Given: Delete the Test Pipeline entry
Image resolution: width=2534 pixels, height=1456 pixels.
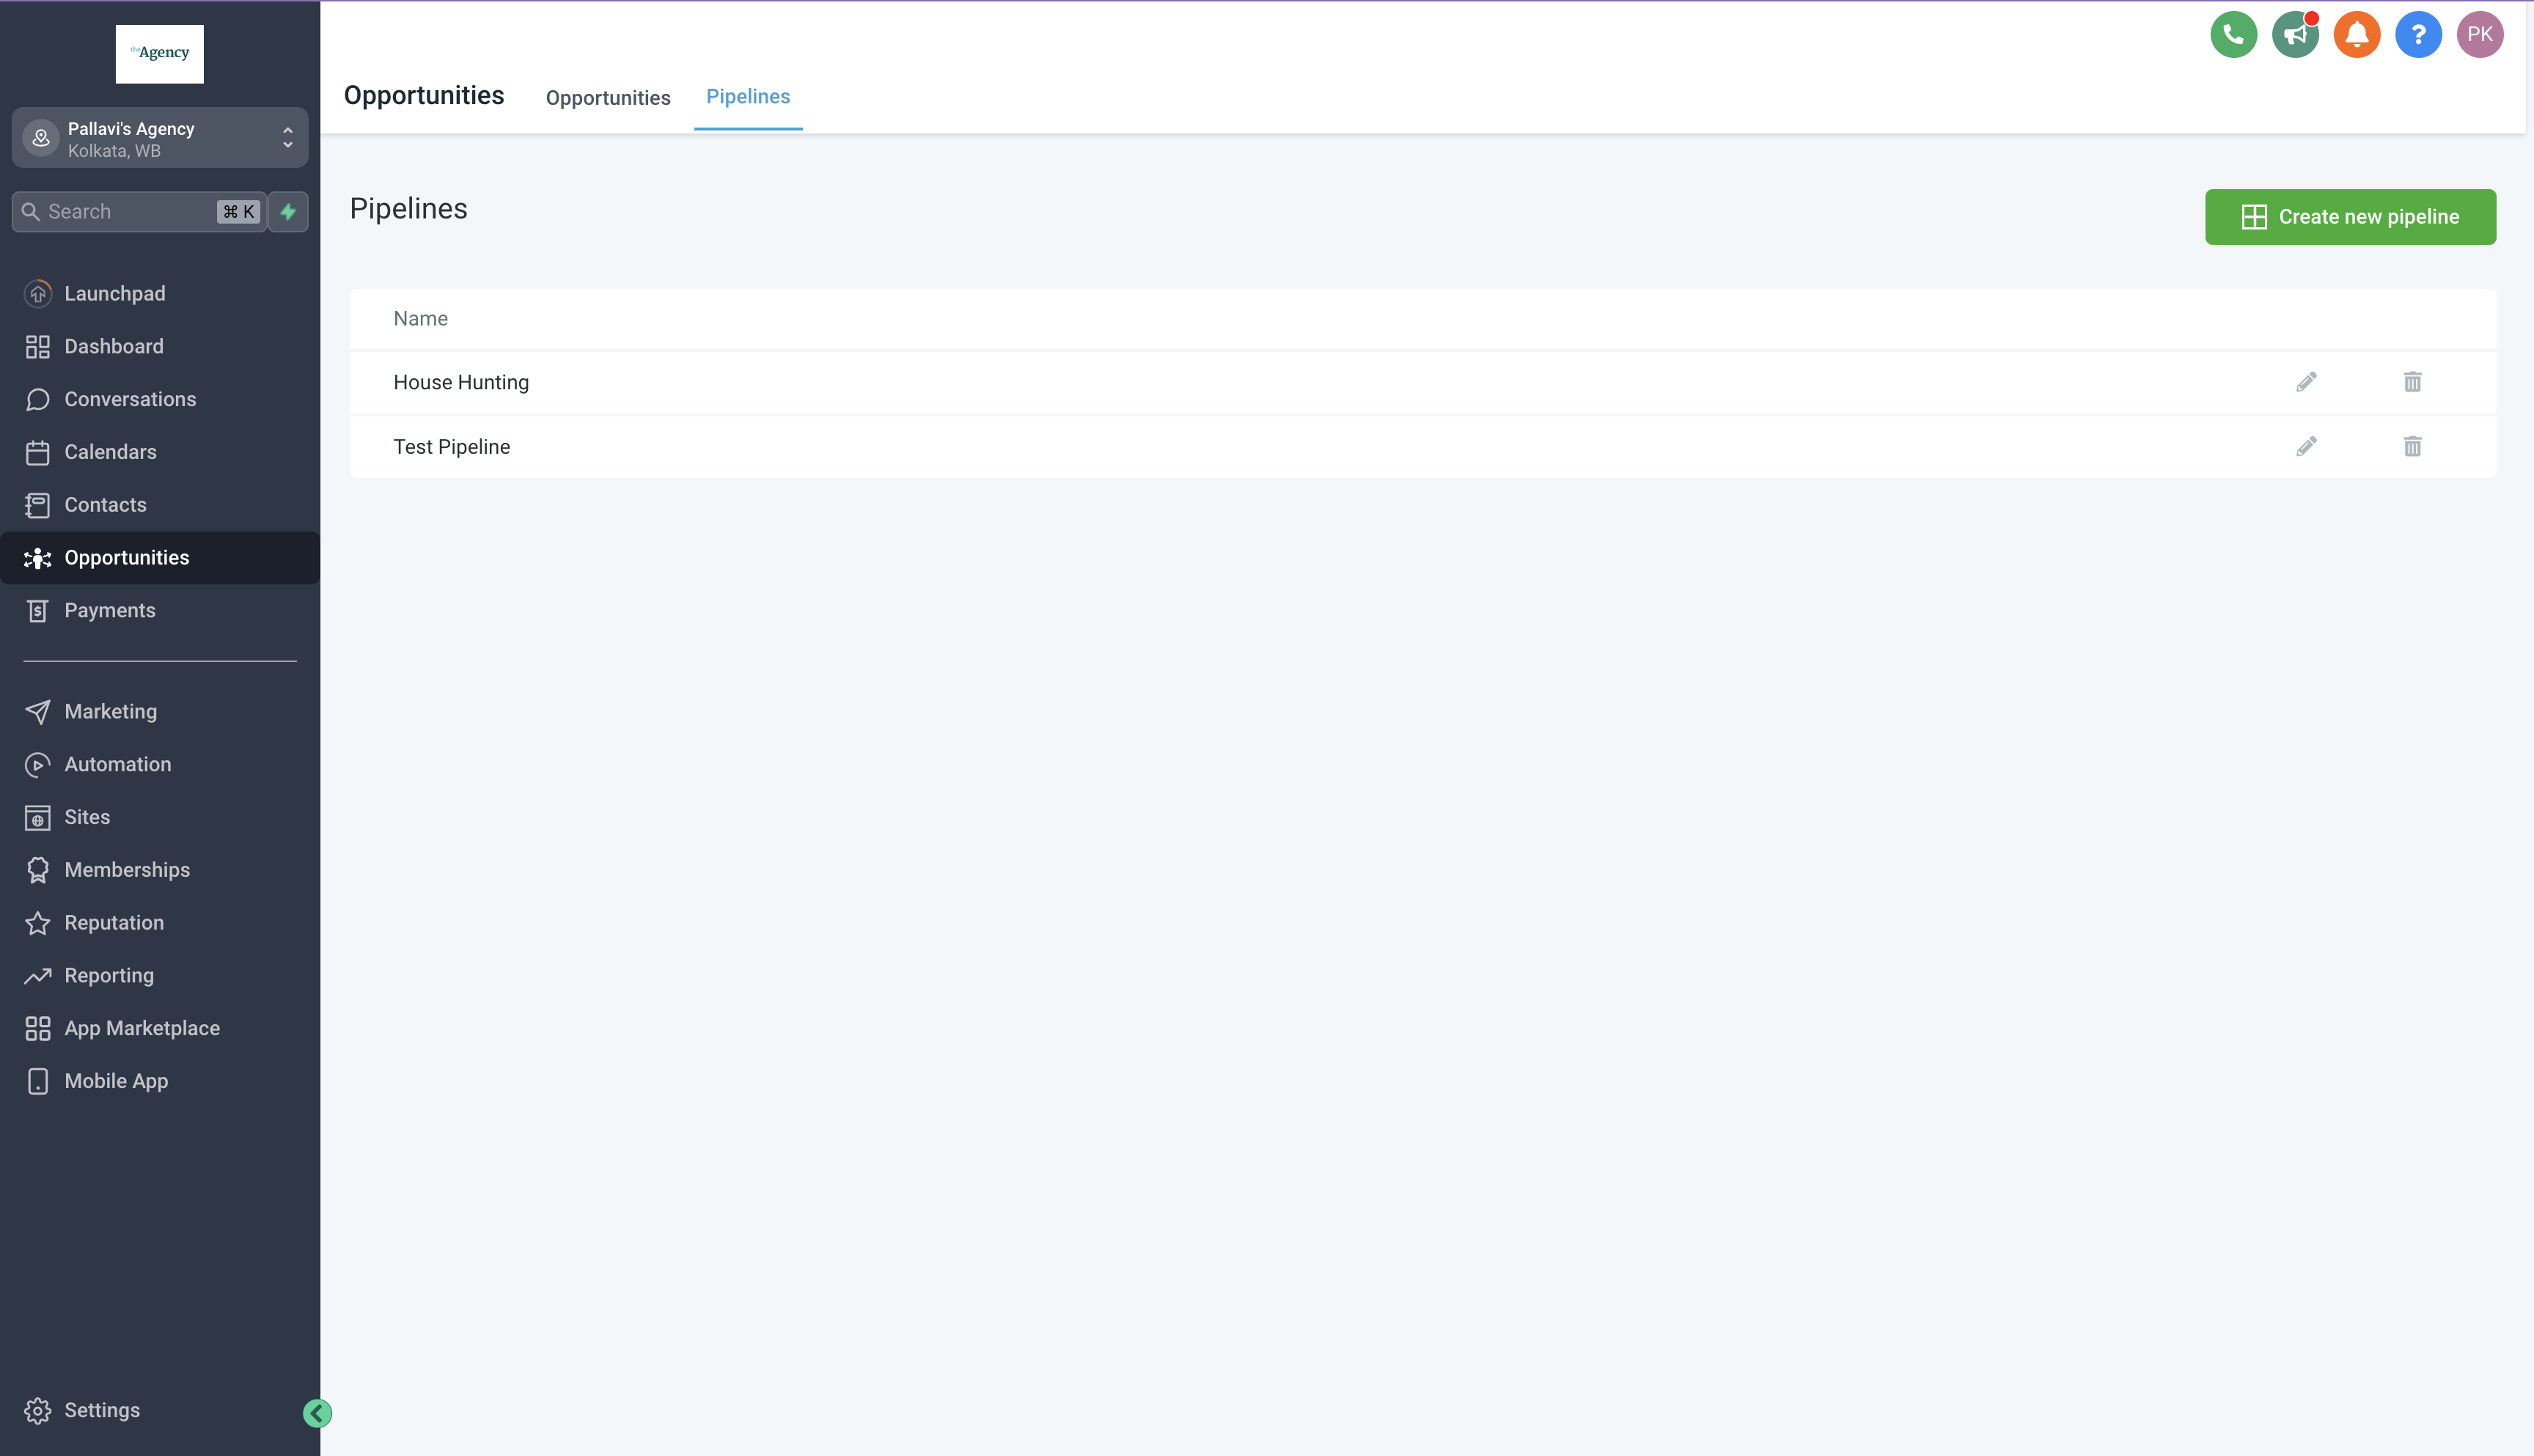Looking at the screenshot, I should (x=2412, y=447).
